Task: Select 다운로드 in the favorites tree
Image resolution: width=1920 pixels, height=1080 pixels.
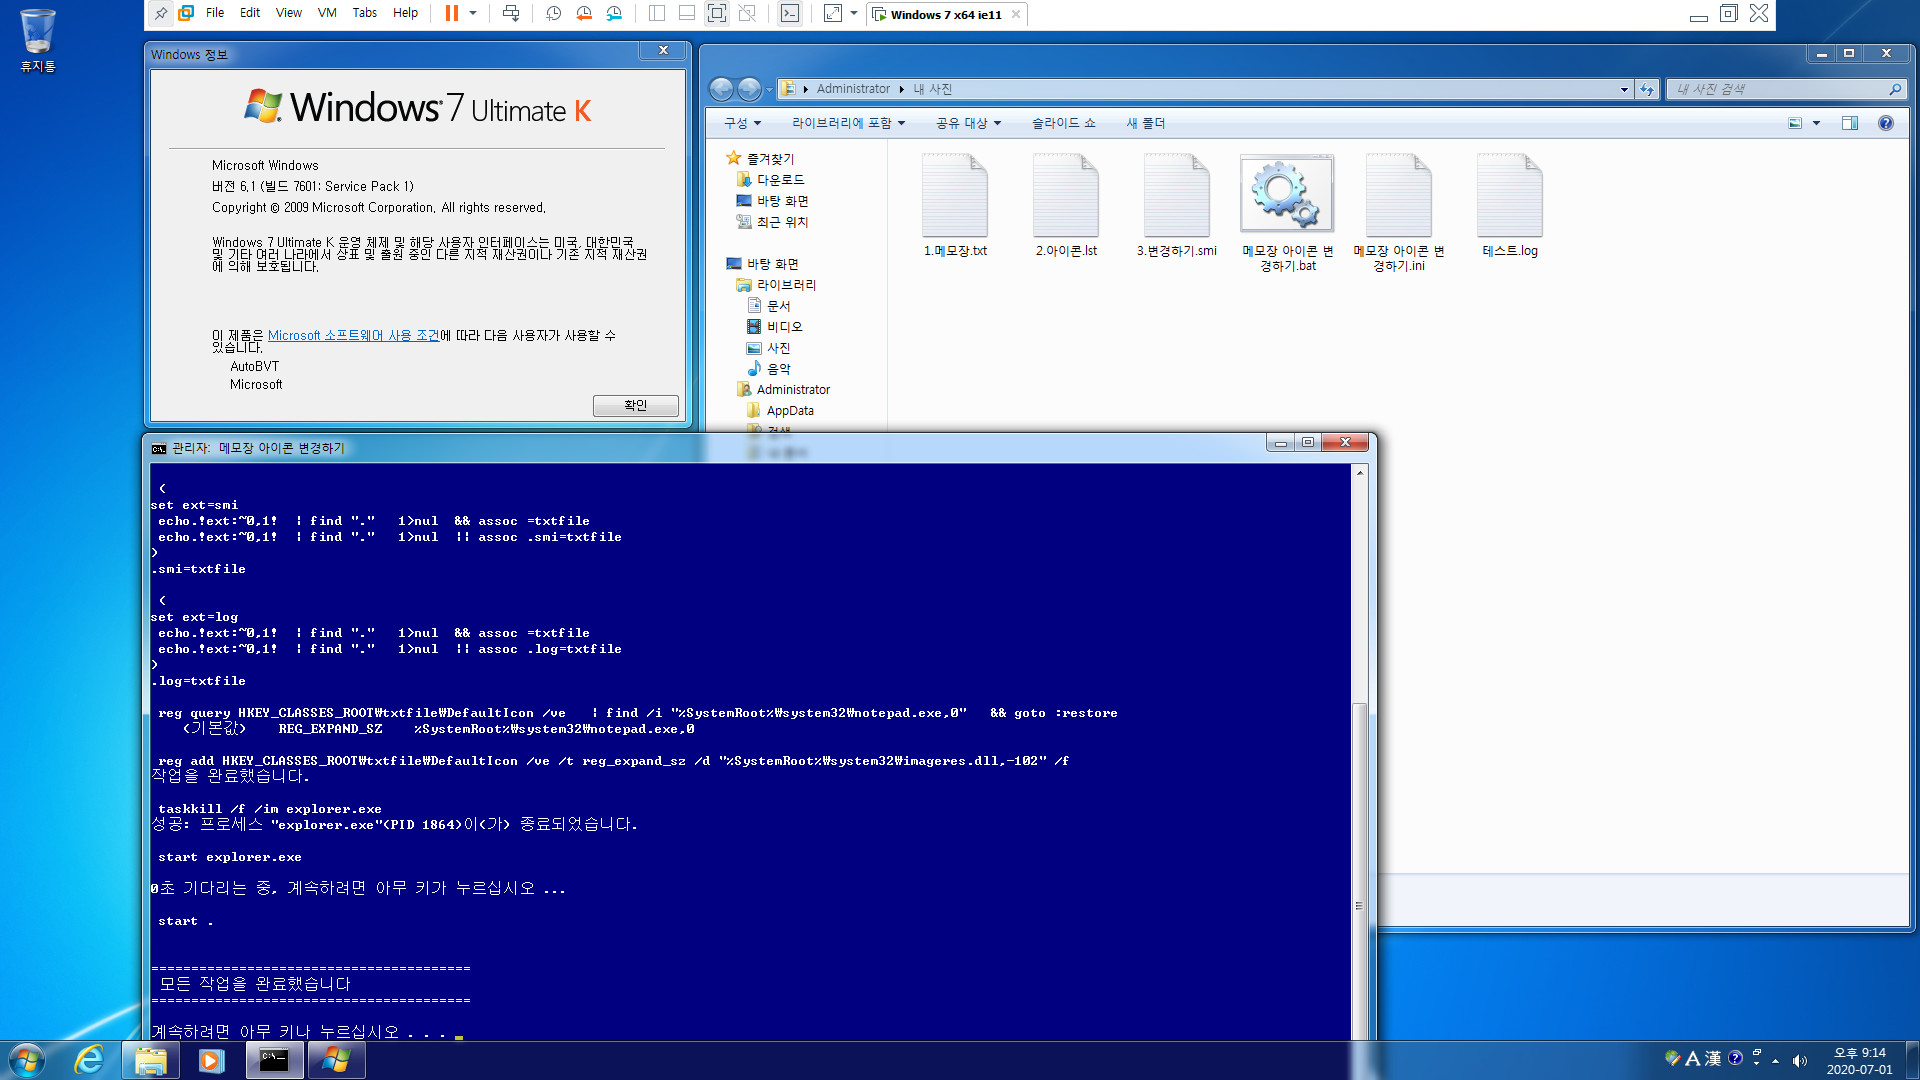Action: [x=780, y=180]
